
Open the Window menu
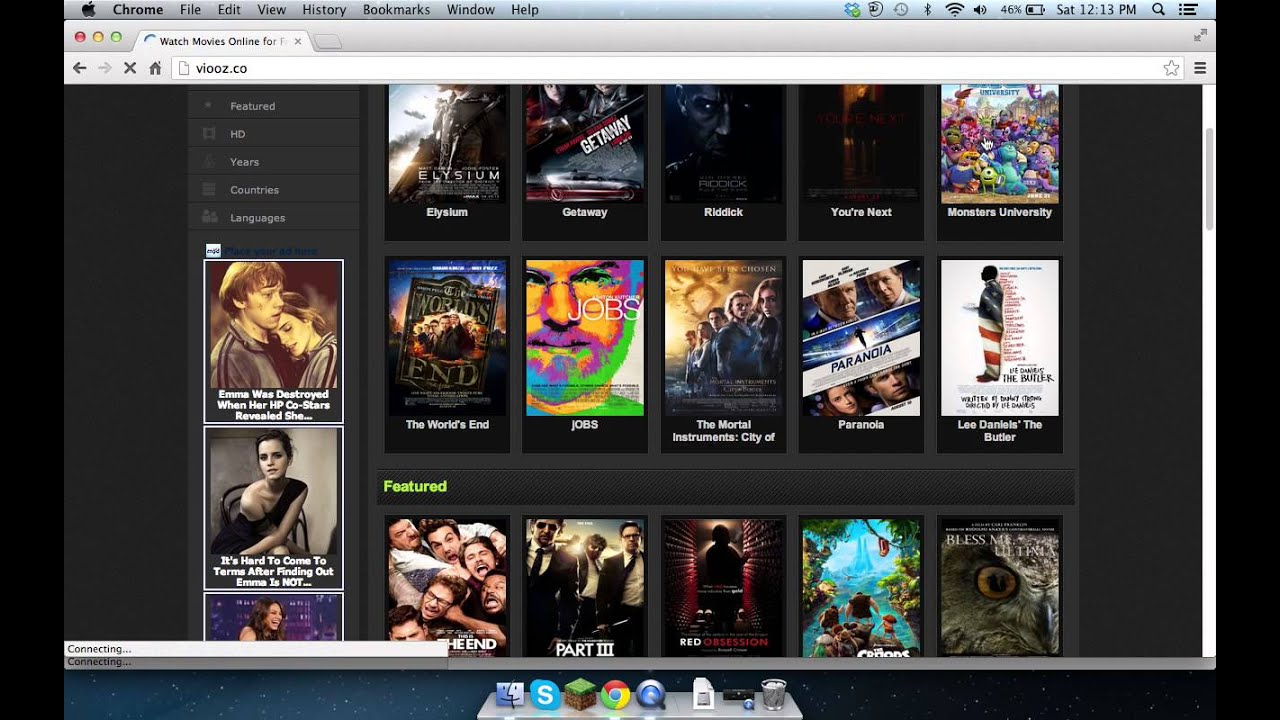[x=470, y=9]
